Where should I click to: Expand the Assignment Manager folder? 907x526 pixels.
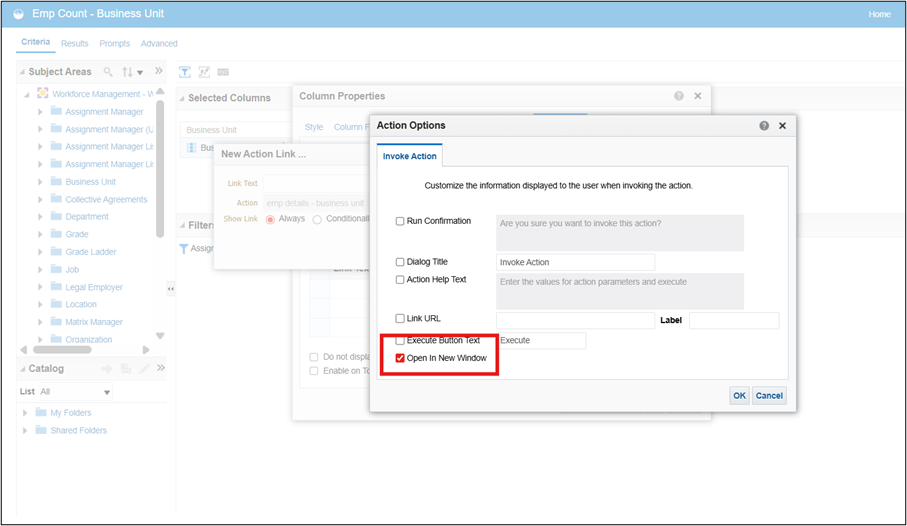point(40,112)
